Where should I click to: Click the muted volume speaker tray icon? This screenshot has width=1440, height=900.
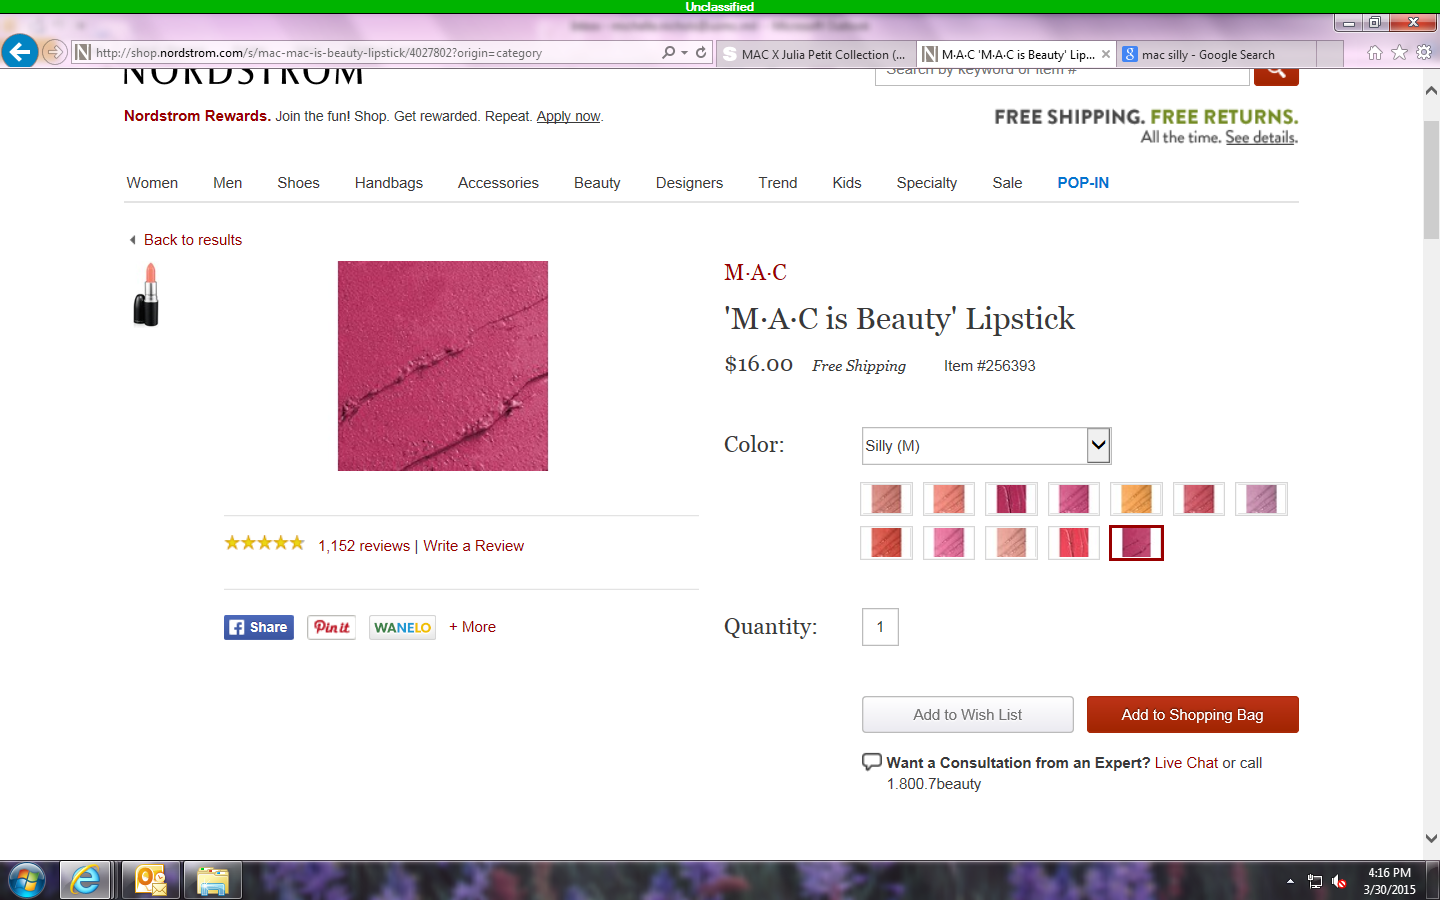click(1339, 881)
